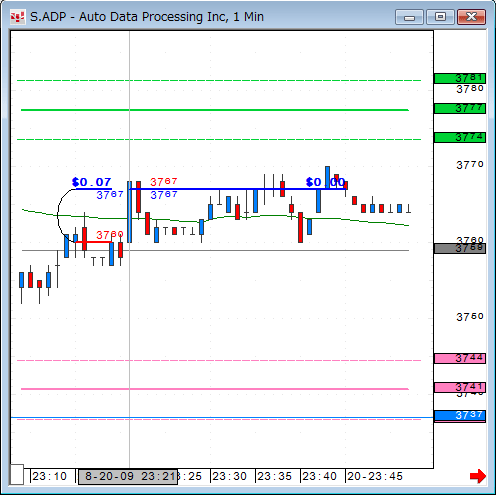Select the pink 3744 price marker
The height and width of the screenshot is (495, 496).
pos(460,358)
